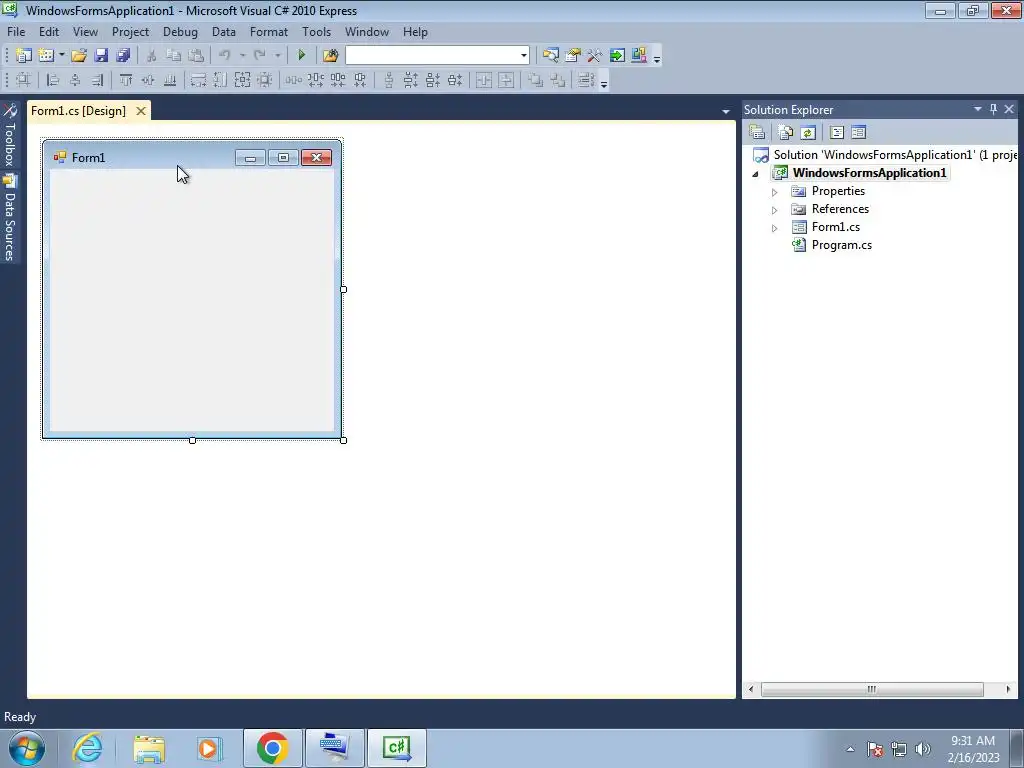1024x768 pixels.
Task: Click the View Code icon in Solution Explorer
Action: tap(837, 133)
